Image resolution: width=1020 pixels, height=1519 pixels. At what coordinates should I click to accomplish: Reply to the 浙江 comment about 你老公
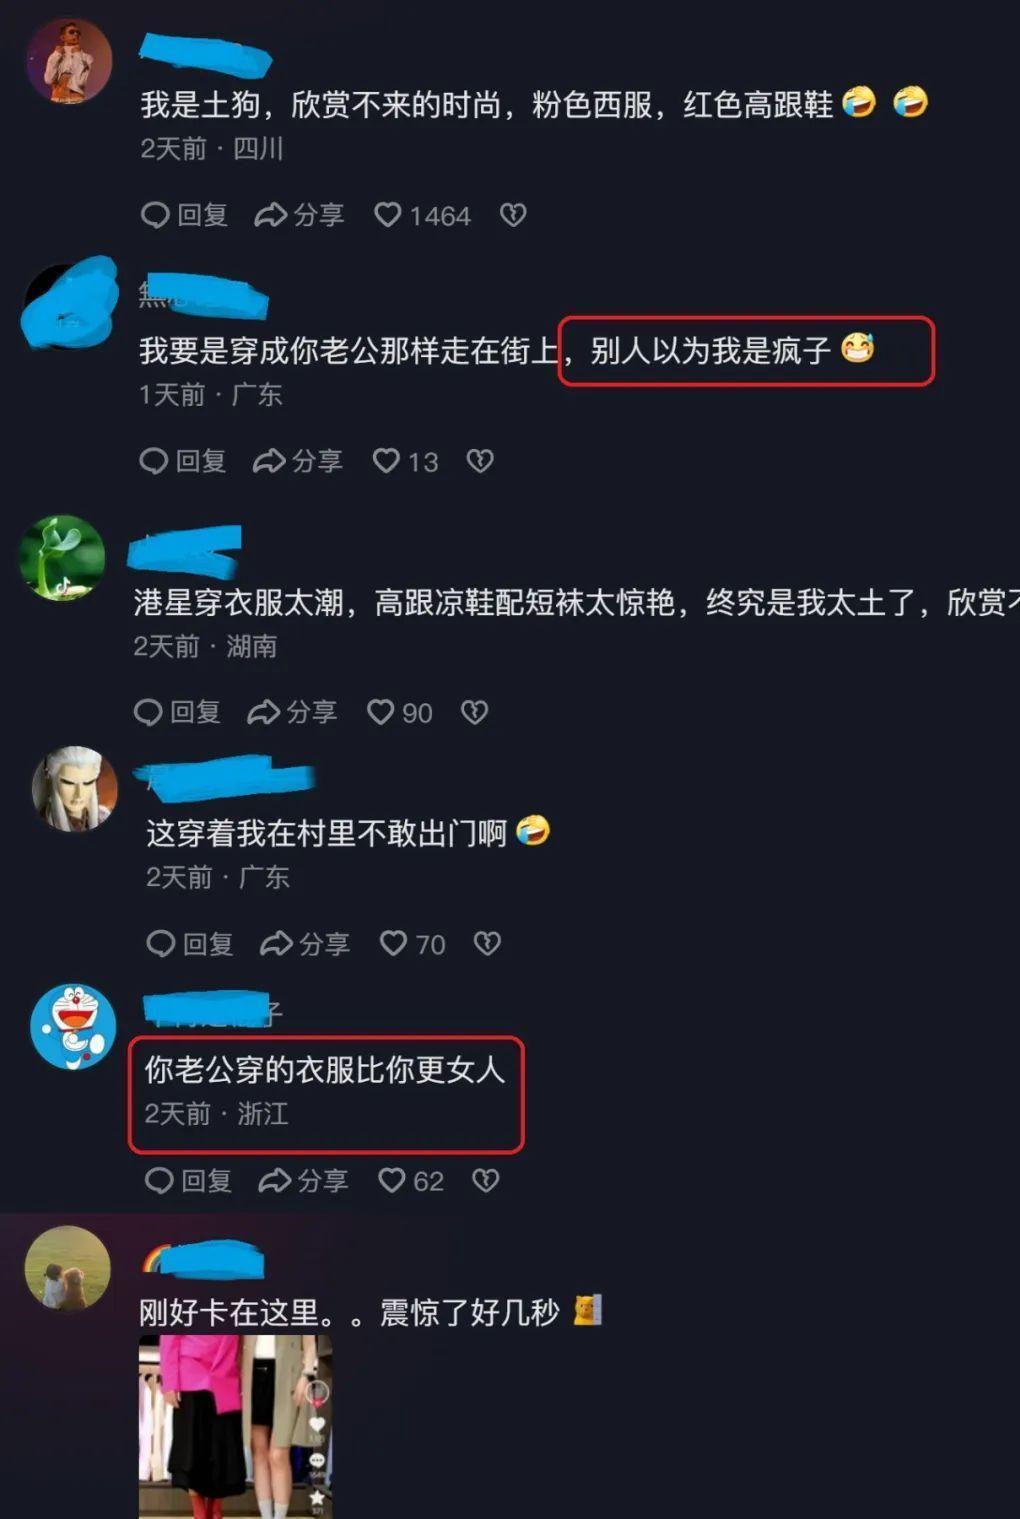(188, 1181)
